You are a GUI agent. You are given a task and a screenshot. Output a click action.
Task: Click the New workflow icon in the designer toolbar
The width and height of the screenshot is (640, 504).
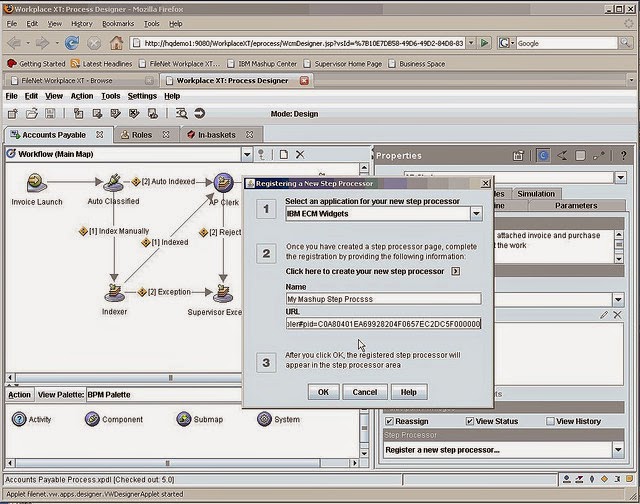tap(13, 114)
